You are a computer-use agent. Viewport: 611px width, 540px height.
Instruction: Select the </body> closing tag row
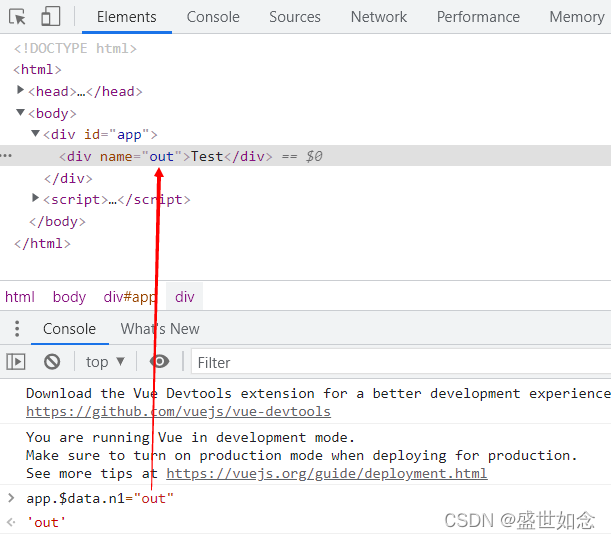click(57, 221)
